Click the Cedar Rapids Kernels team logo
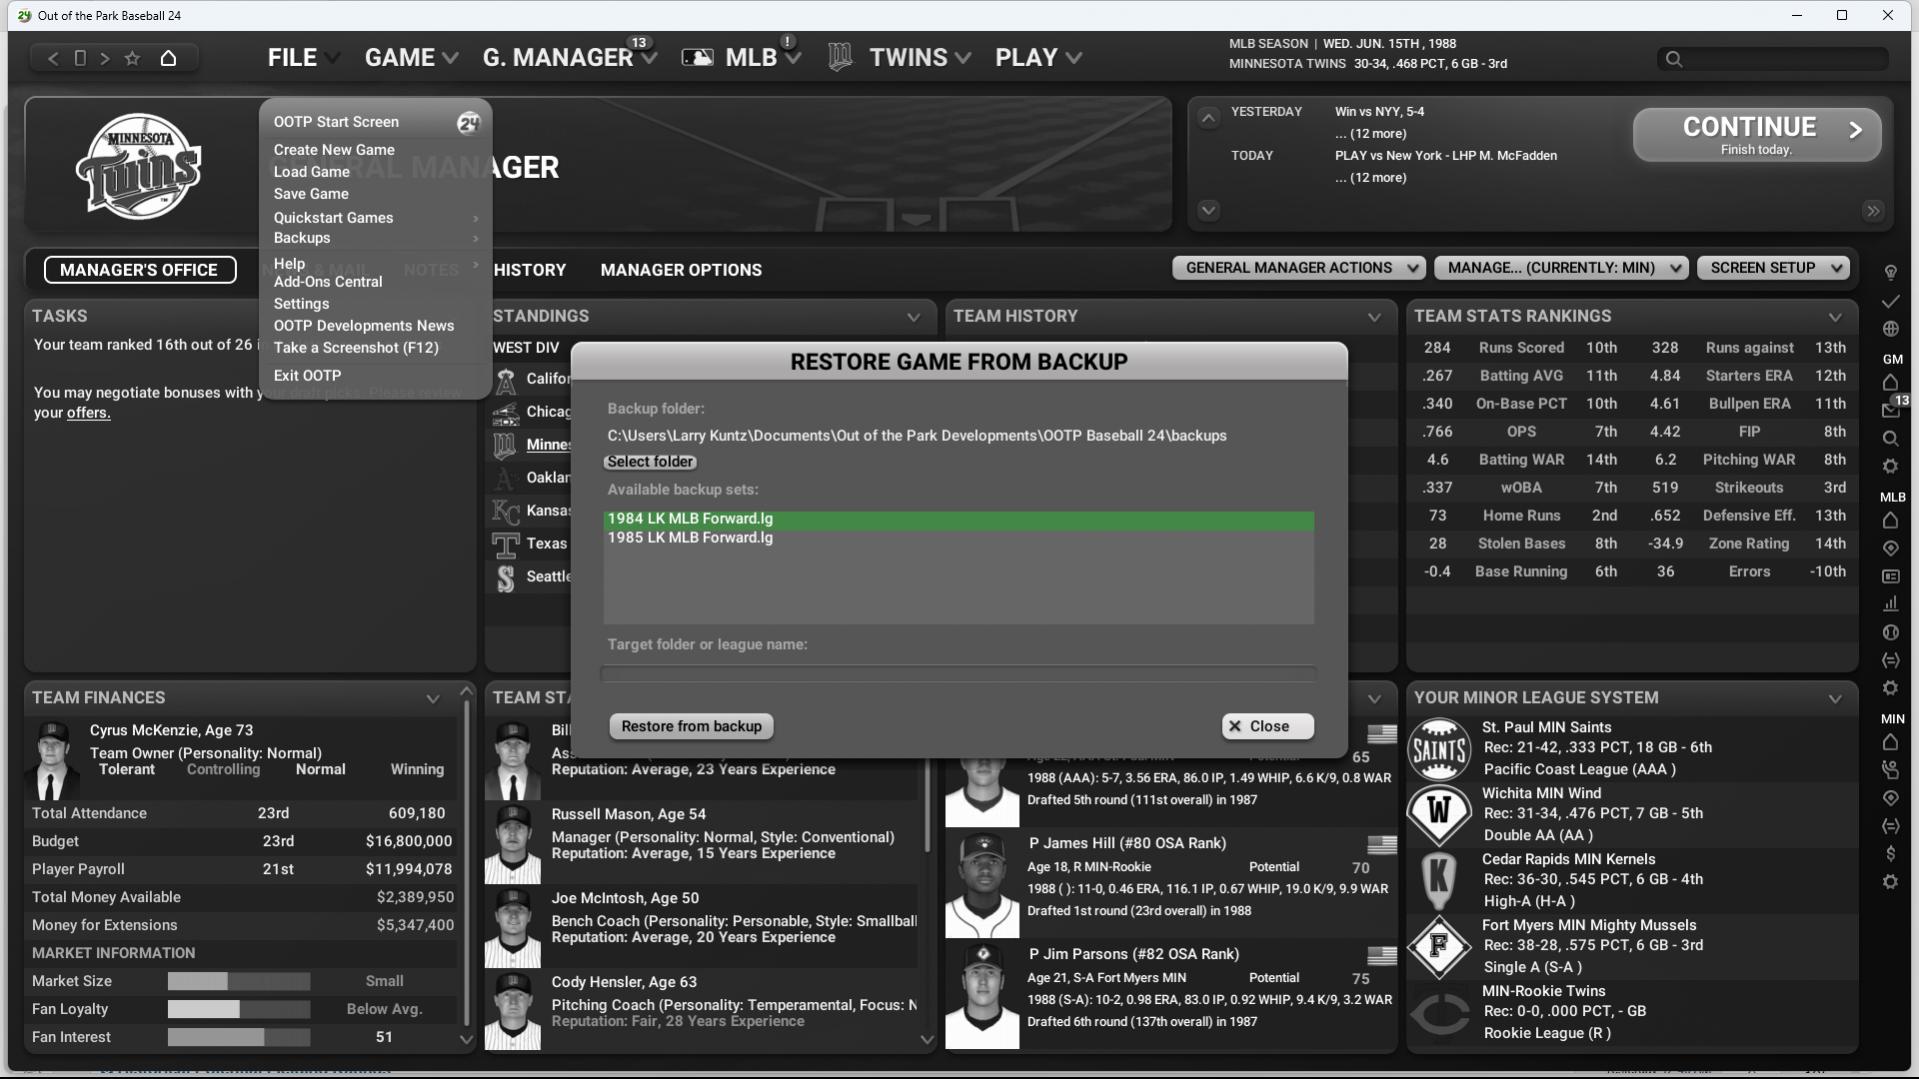The height and width of the screenshot is (1079, 1919). (1439, 880)
